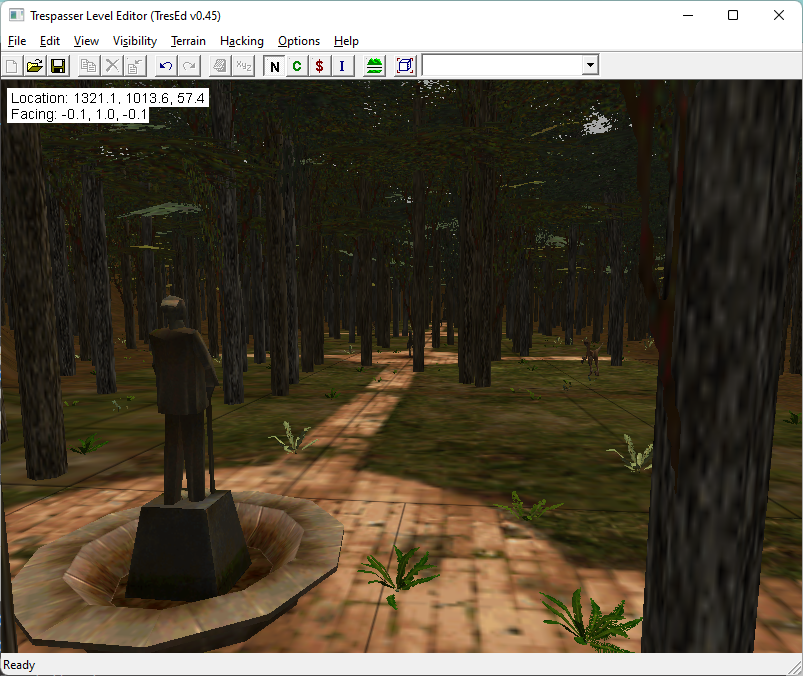Copy the selected object
Viewport: 803px width, 676px height.
pyautogui.click(x=89, y=66)
